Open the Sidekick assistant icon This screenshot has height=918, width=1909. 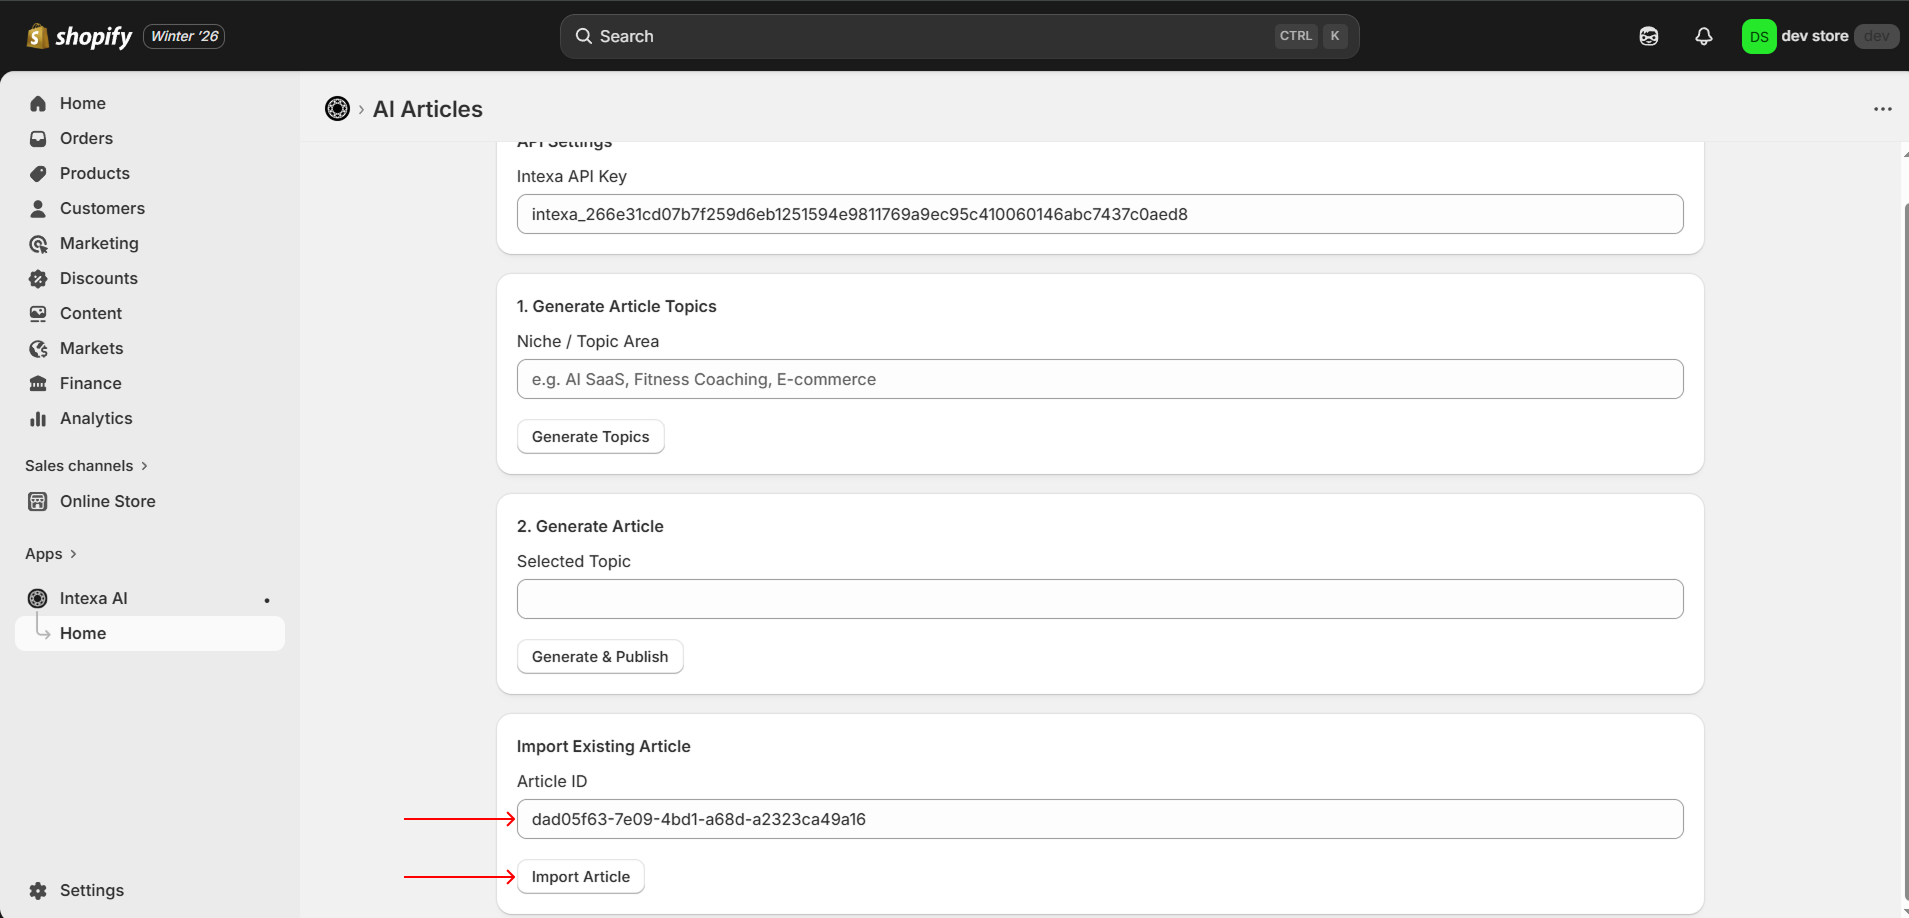pos(1648,36)
